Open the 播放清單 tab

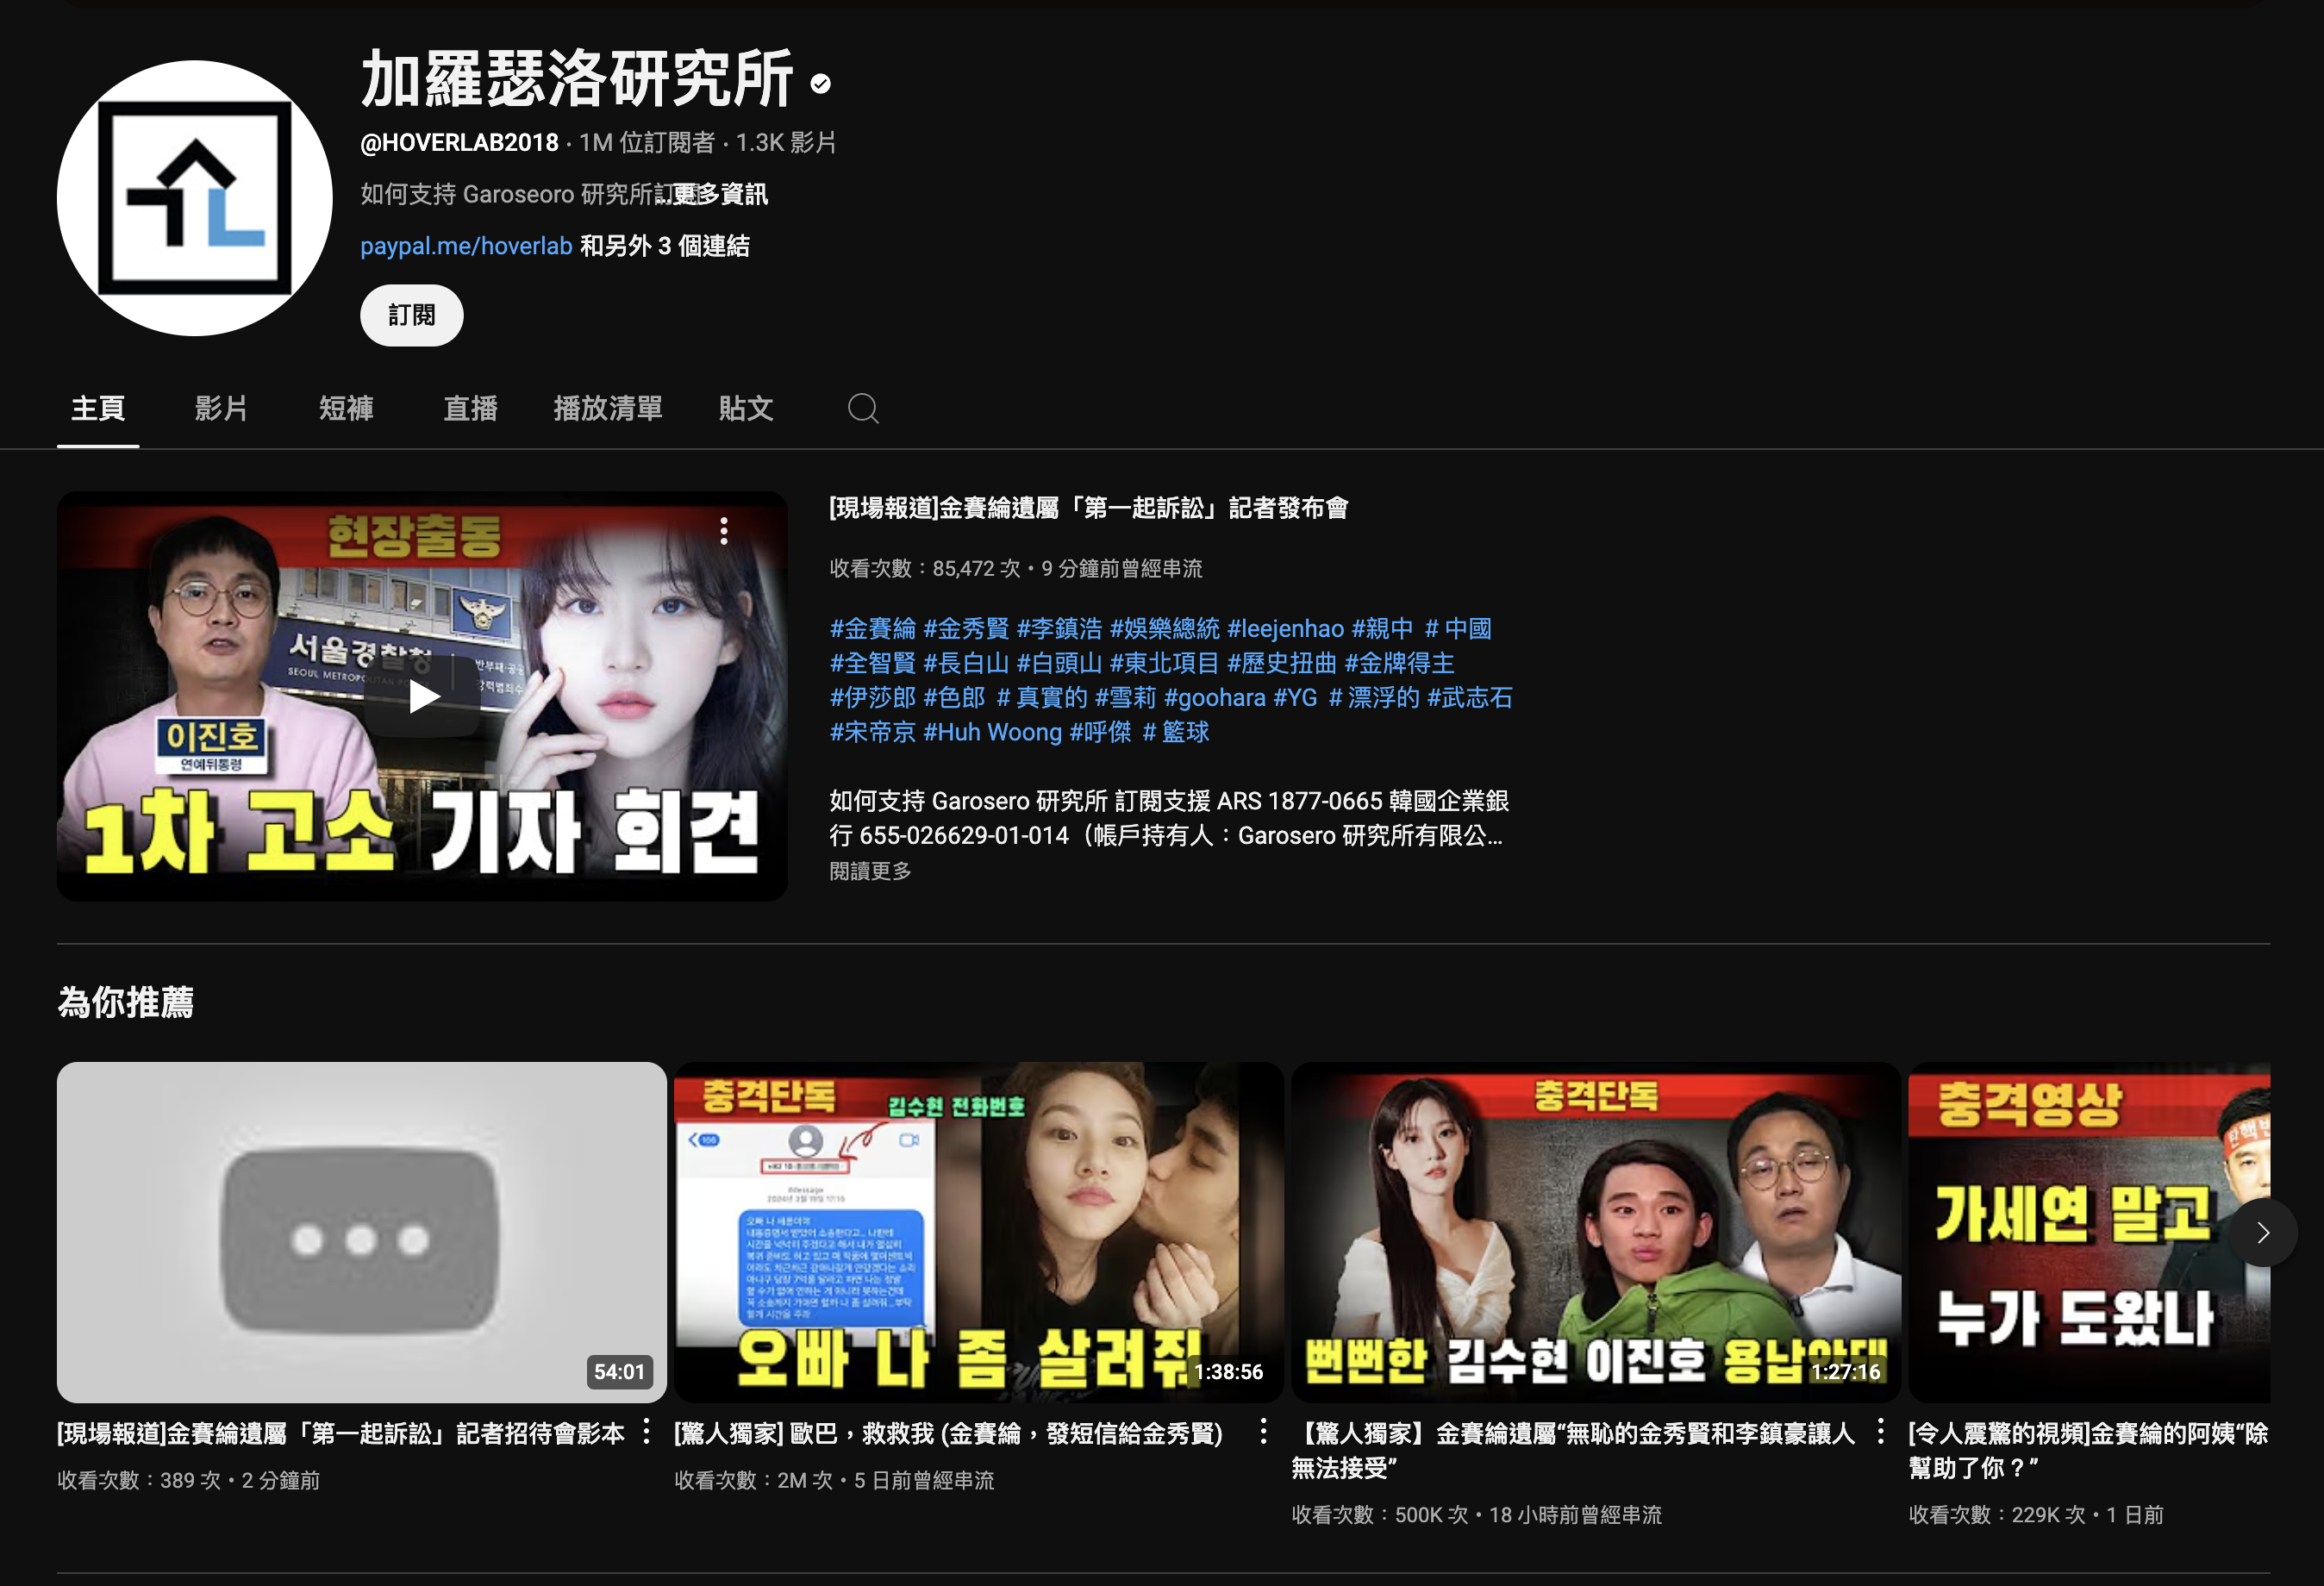pos(608,408)
